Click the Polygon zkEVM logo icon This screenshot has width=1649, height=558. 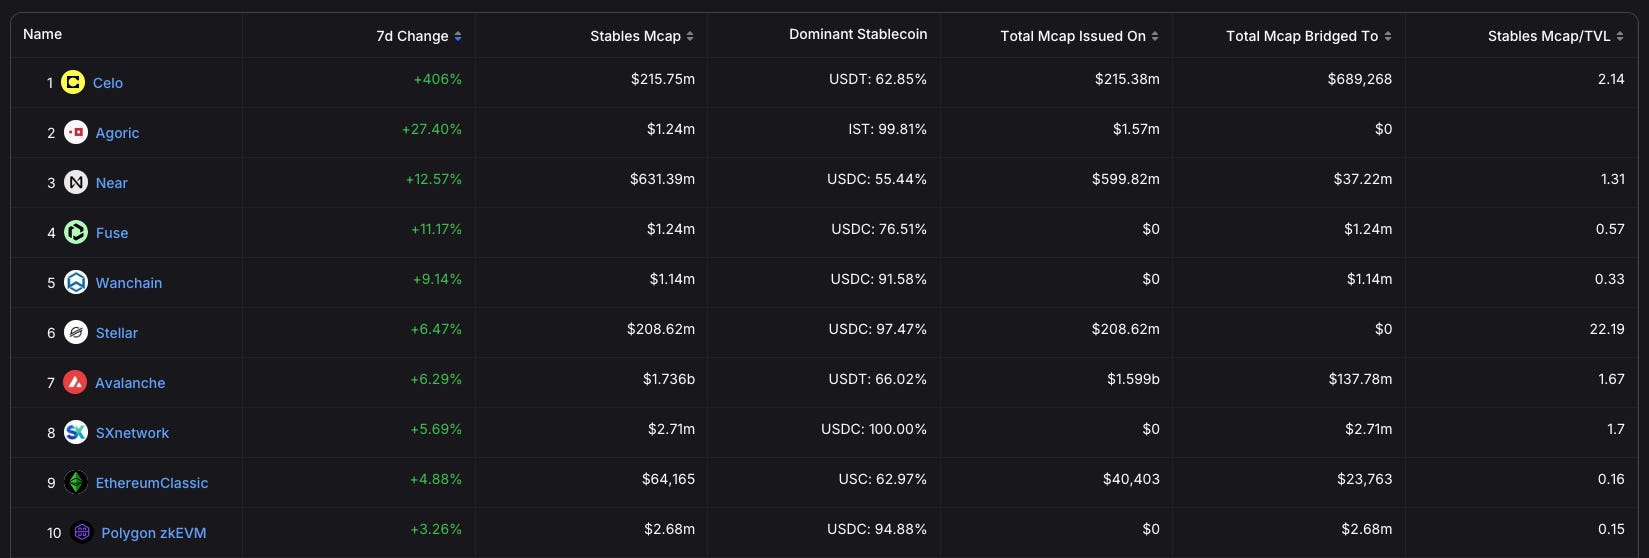point(82,532)
